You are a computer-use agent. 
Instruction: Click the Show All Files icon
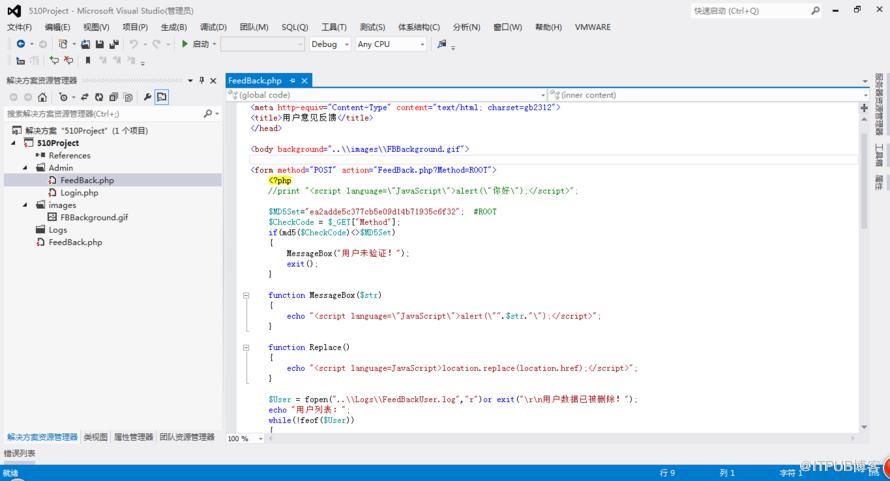[128, 97]
